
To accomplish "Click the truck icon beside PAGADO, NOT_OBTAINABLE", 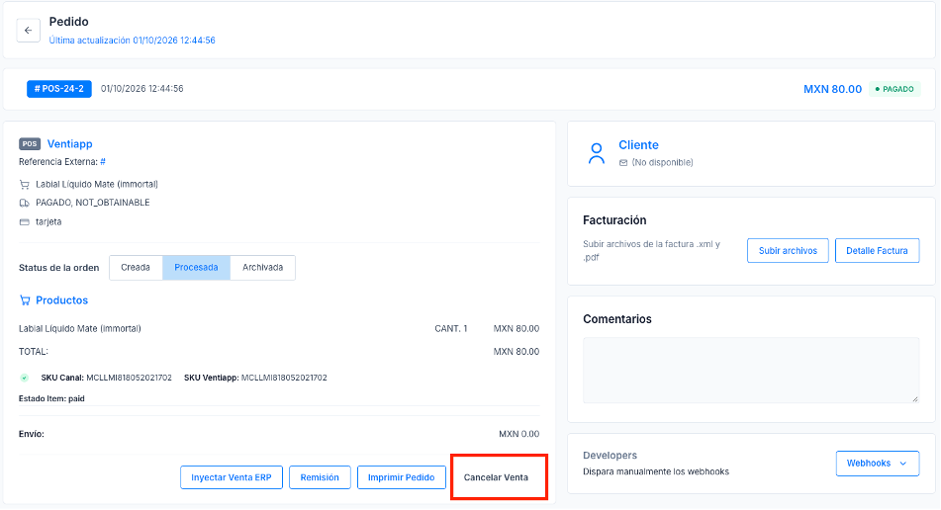I will [x=25, y=203].
